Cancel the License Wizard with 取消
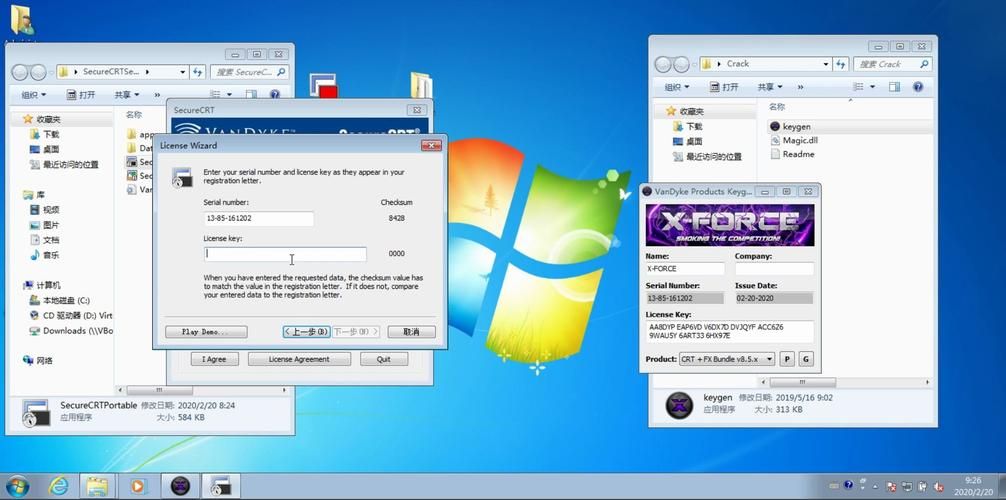 click(x=411, y=332)
